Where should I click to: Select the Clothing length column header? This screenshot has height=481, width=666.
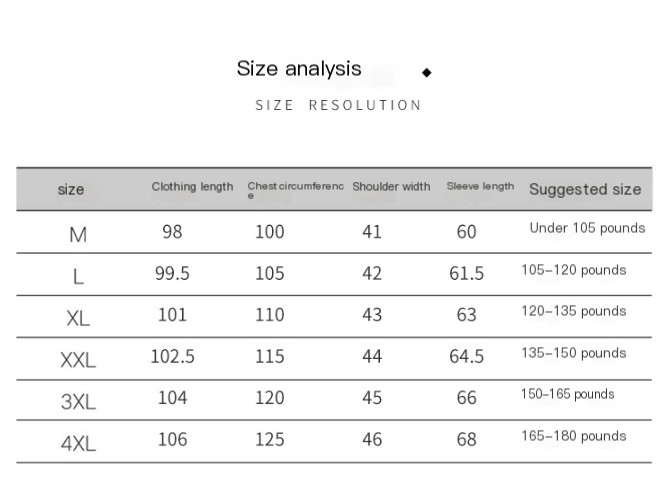(x=192, y=187)
